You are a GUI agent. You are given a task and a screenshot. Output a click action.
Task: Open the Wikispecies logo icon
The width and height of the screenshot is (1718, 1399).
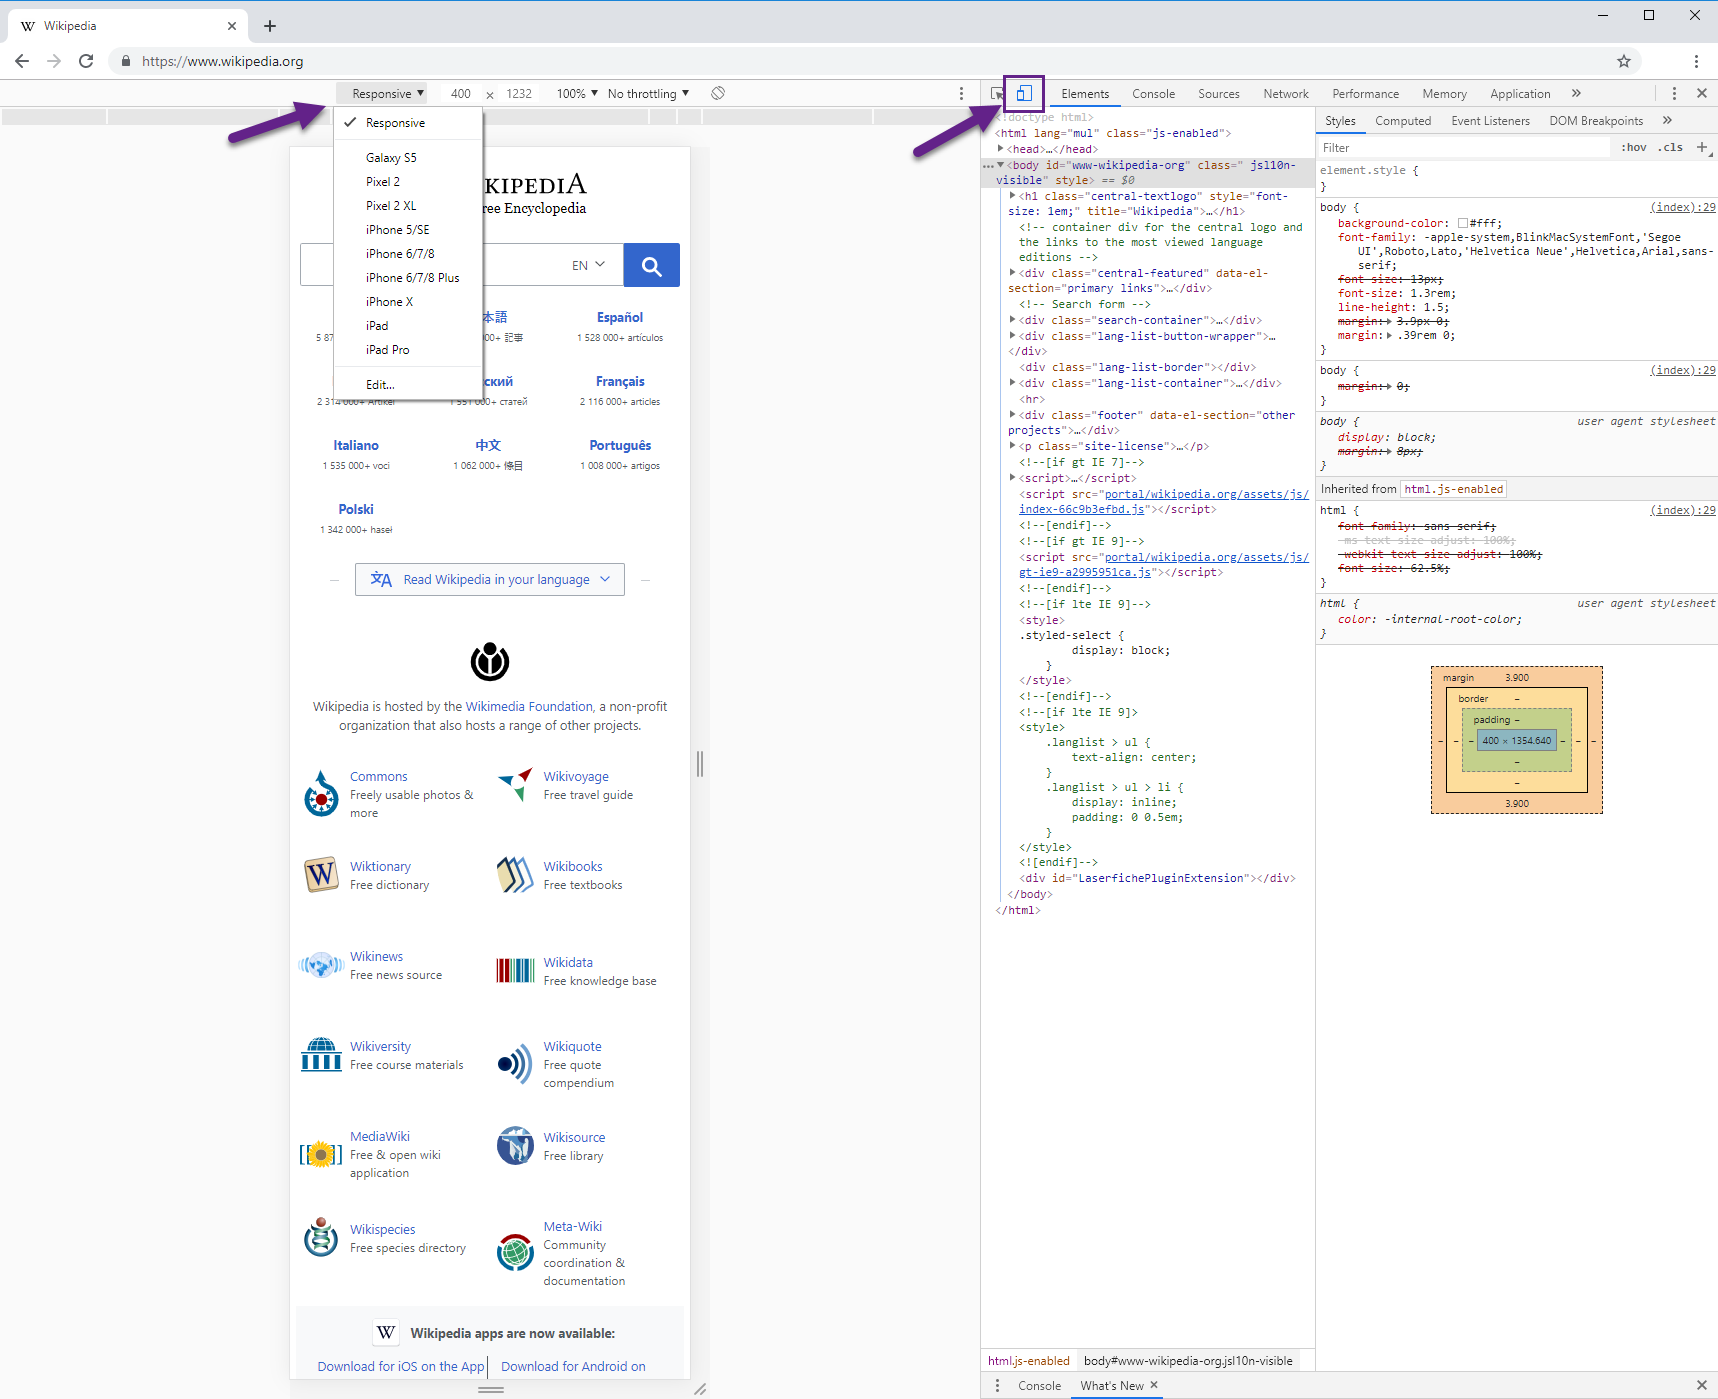tap(321, 1237)
